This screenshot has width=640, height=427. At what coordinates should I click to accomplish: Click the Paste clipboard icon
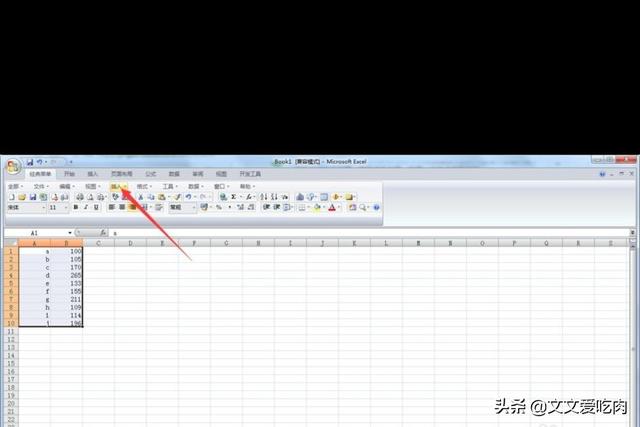point(161,197)
